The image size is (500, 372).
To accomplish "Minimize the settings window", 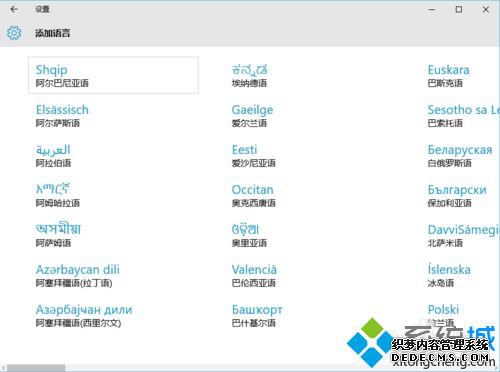I will 432,9.
